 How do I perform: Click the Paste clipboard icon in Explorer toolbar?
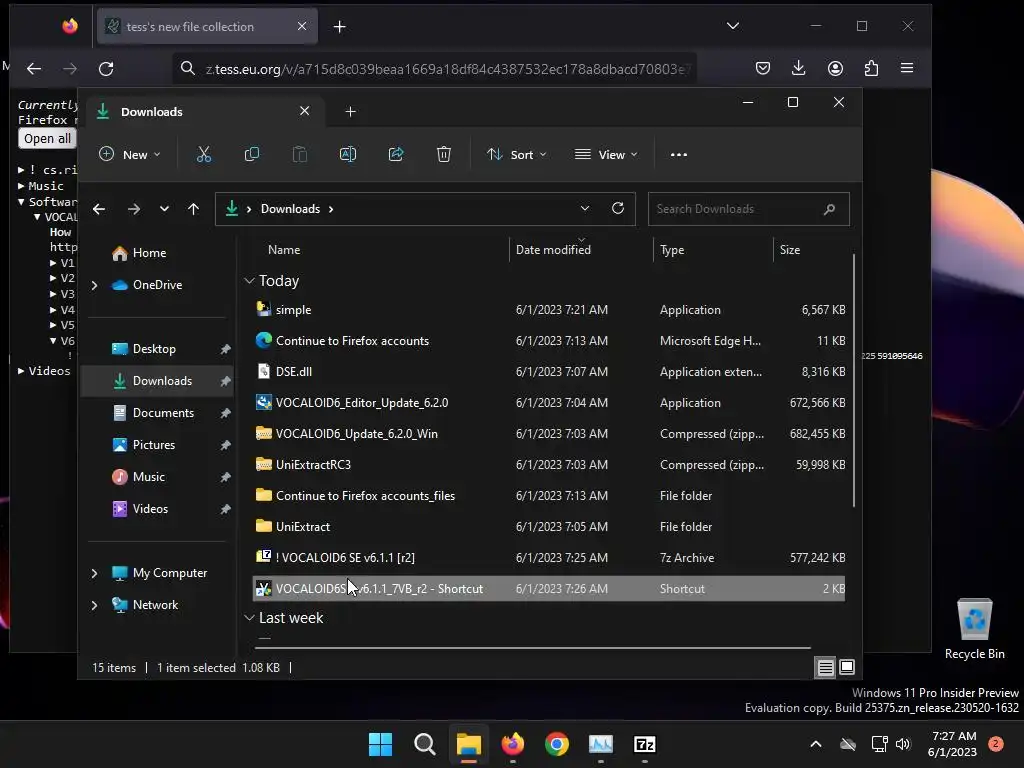click(300, 154)
